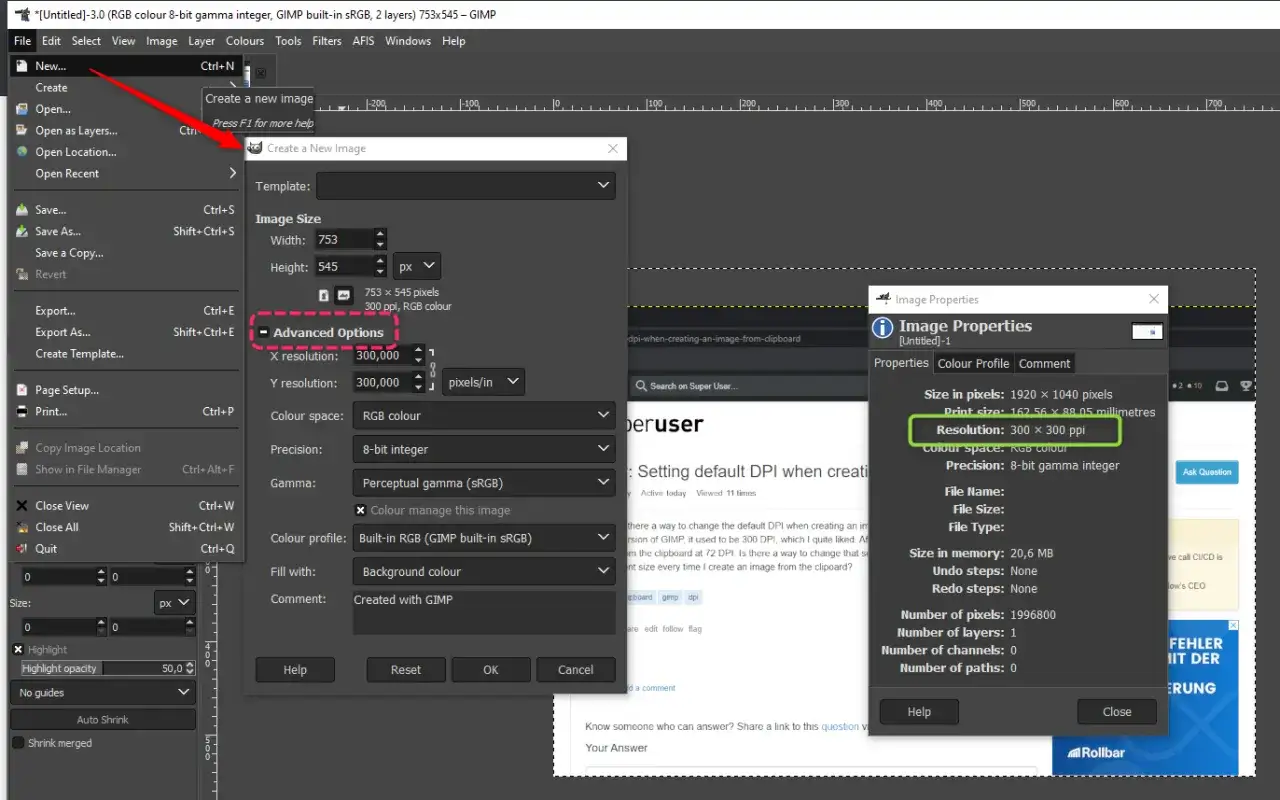Select Export As in File menu
Image resolution: width=1280 pixels, height=800 pixels.
tap(128, 332)
